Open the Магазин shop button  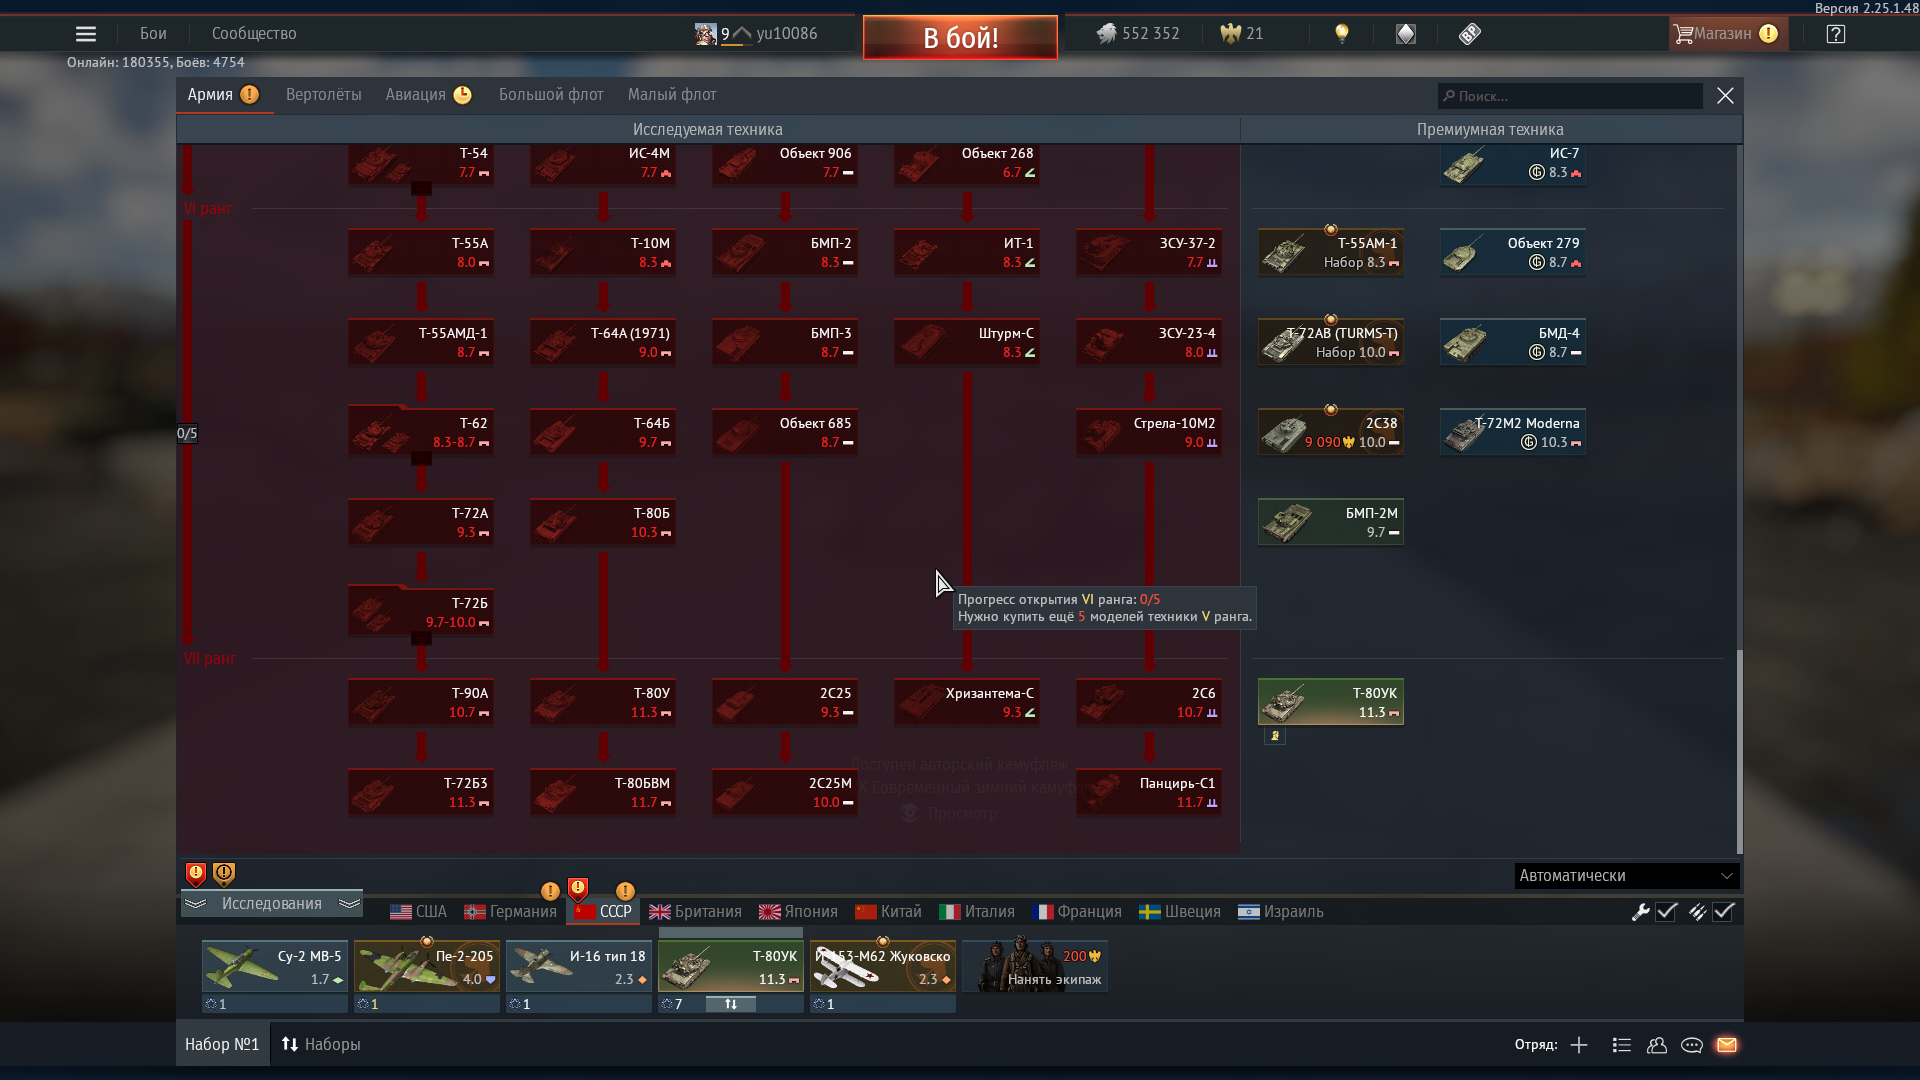(1722, 34)
